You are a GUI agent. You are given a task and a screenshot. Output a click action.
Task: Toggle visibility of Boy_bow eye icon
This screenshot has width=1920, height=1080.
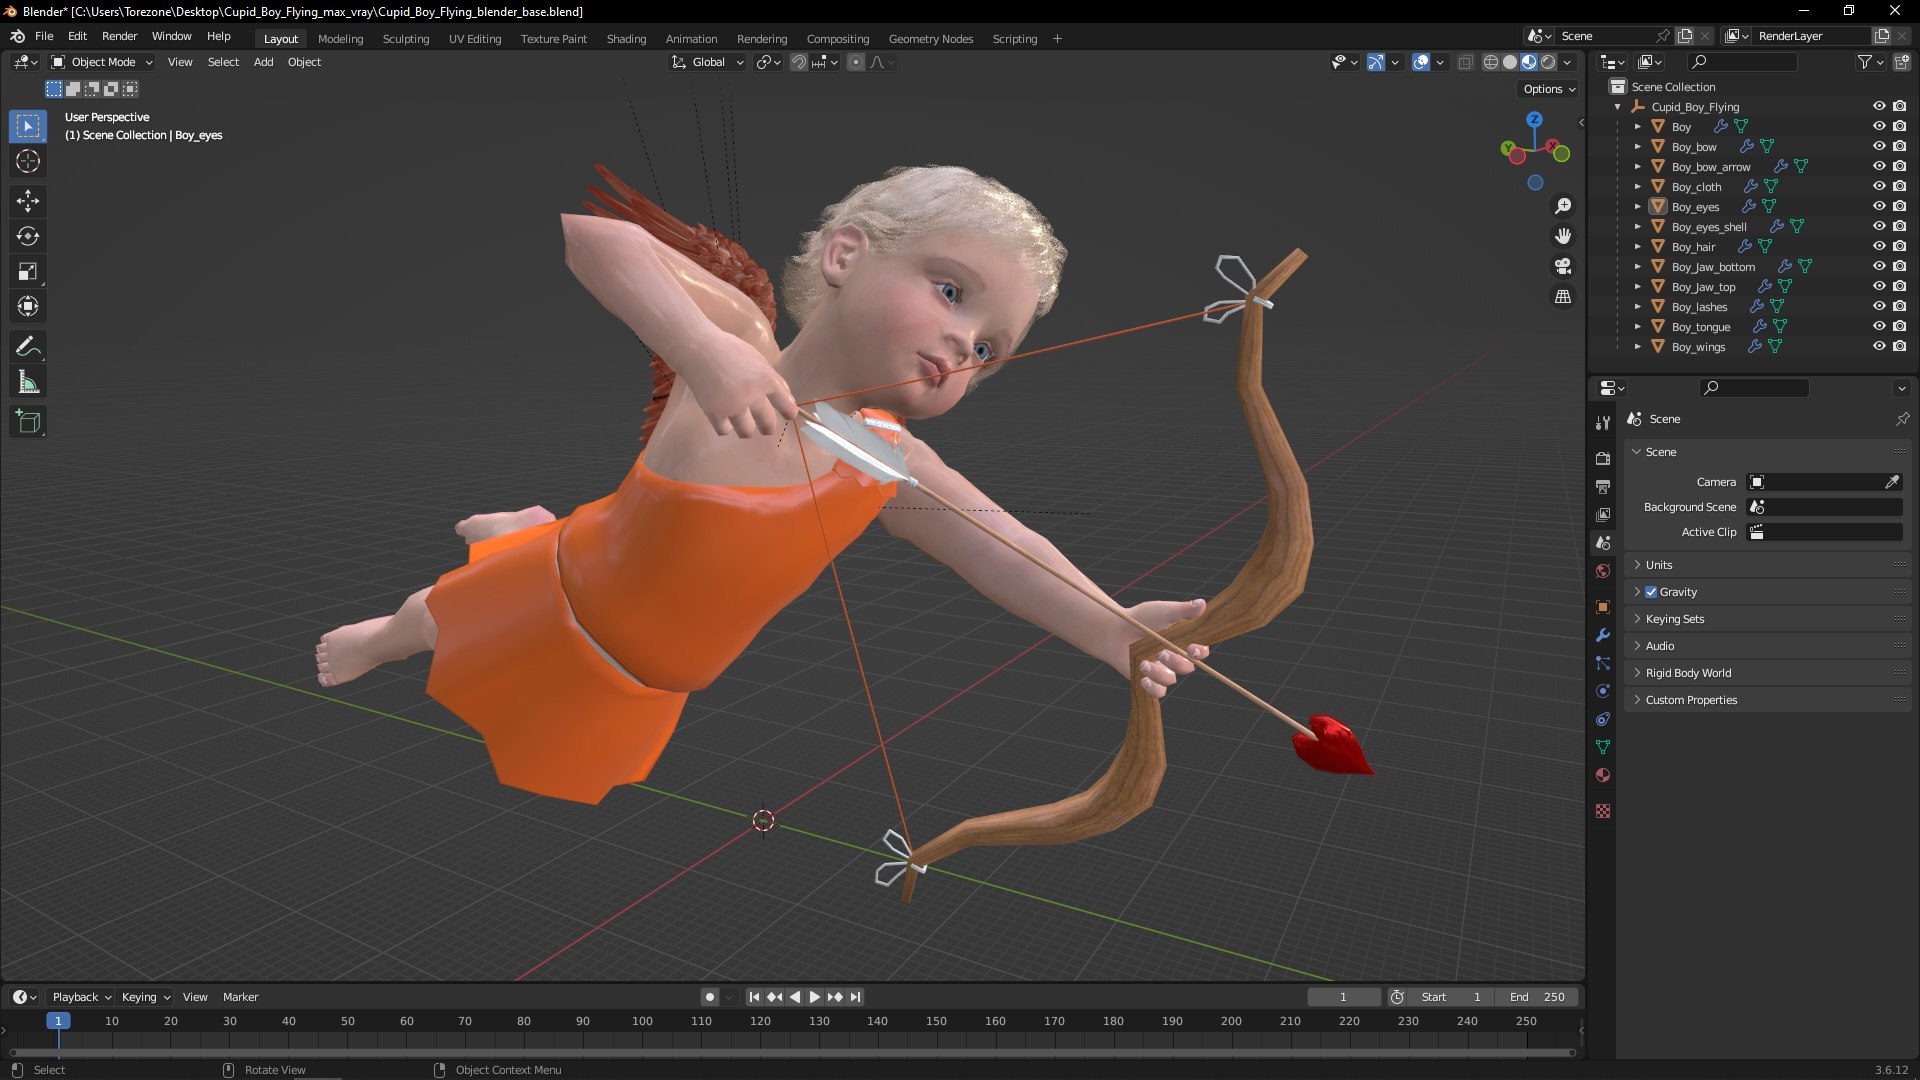click(x=1879, y=147)
